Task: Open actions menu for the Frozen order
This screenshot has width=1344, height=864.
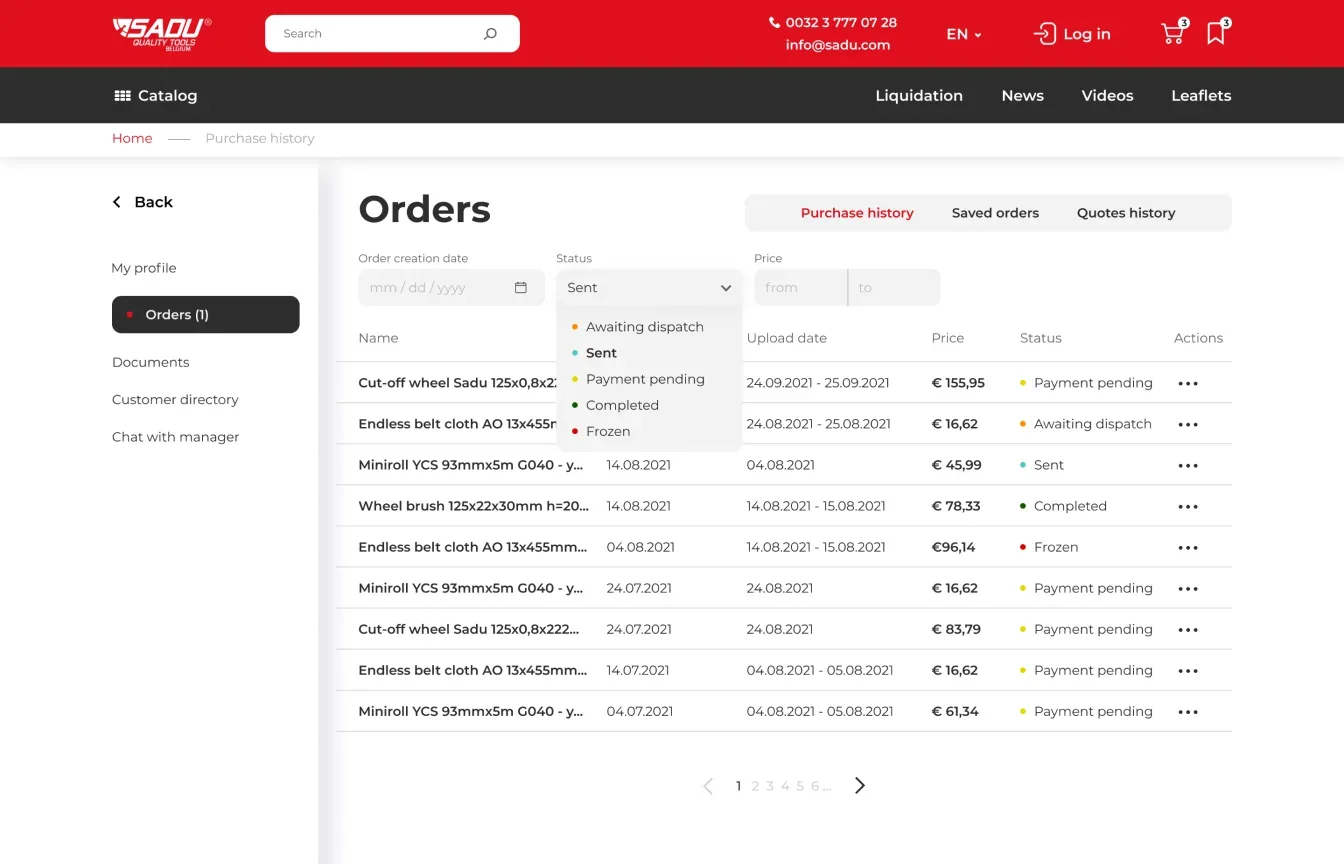Action: click(1188, 547)
